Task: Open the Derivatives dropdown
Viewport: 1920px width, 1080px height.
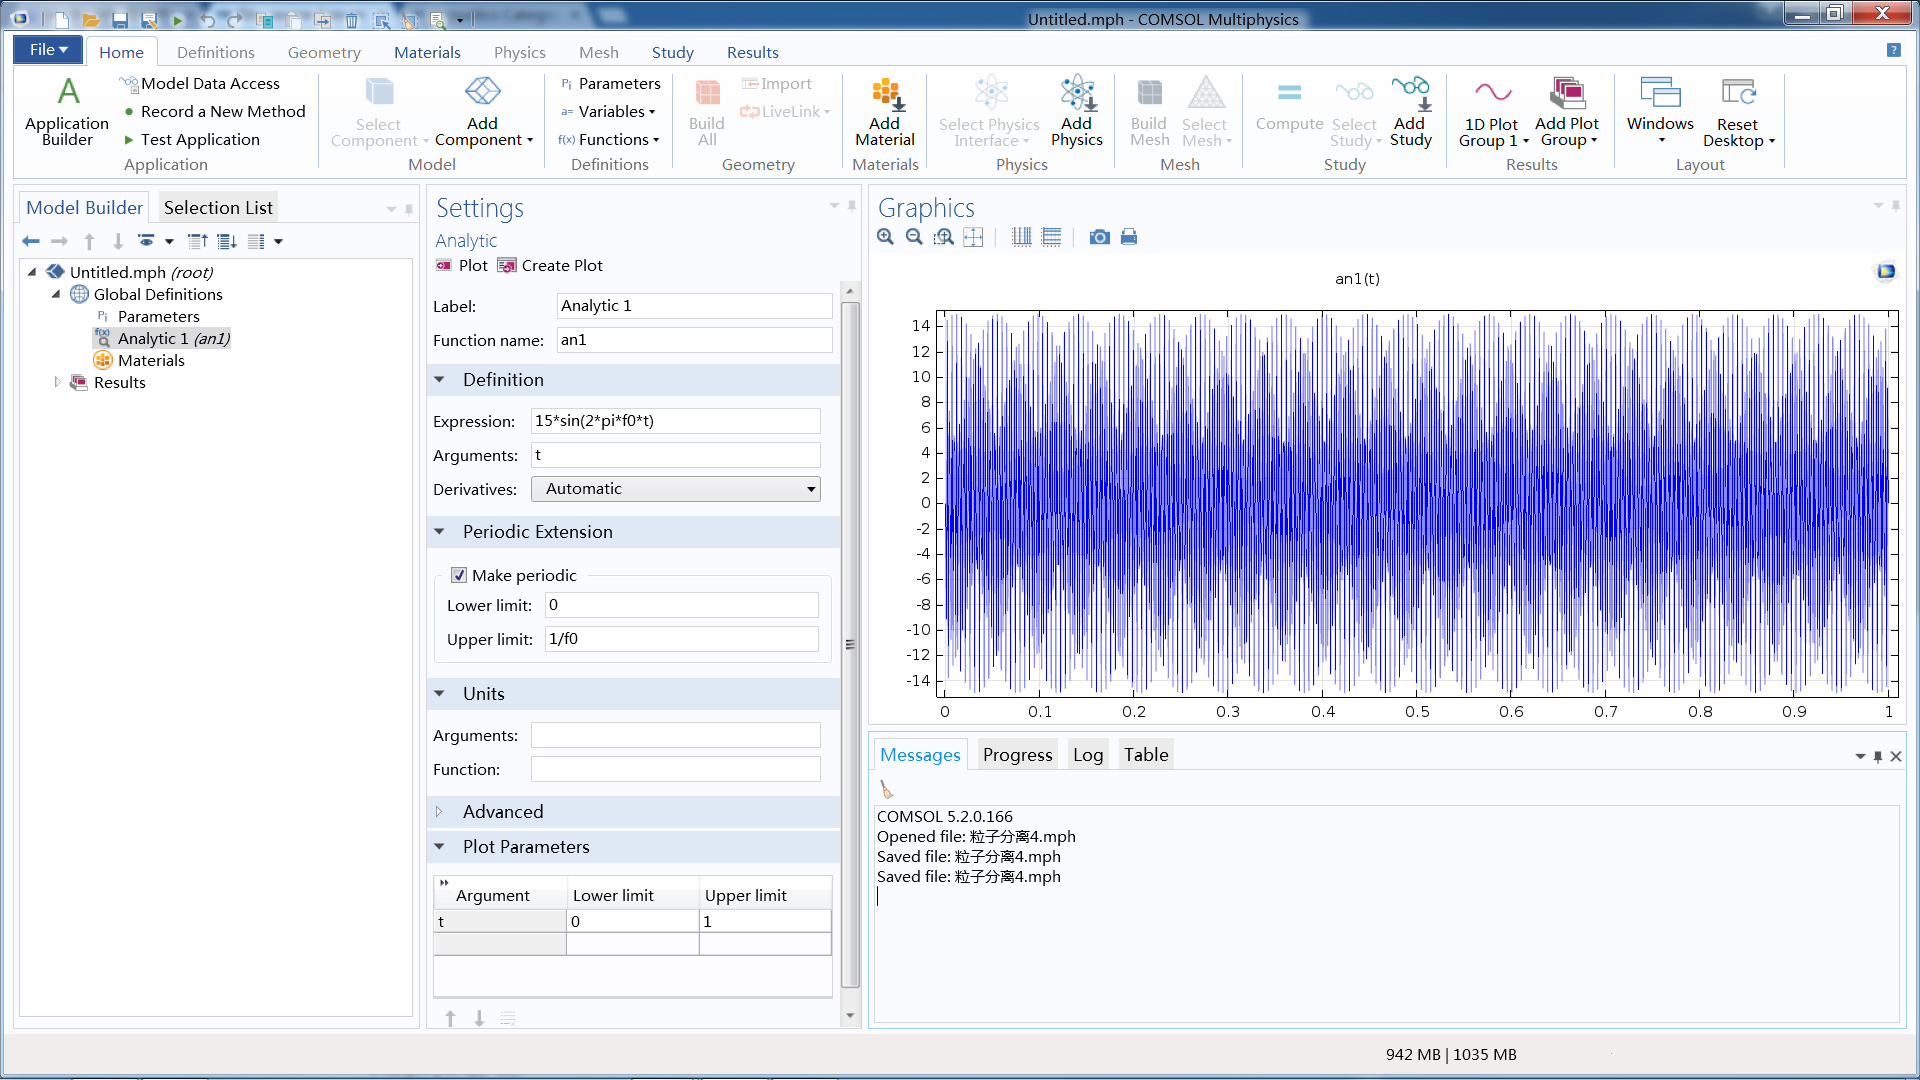Action: (676, 489)
